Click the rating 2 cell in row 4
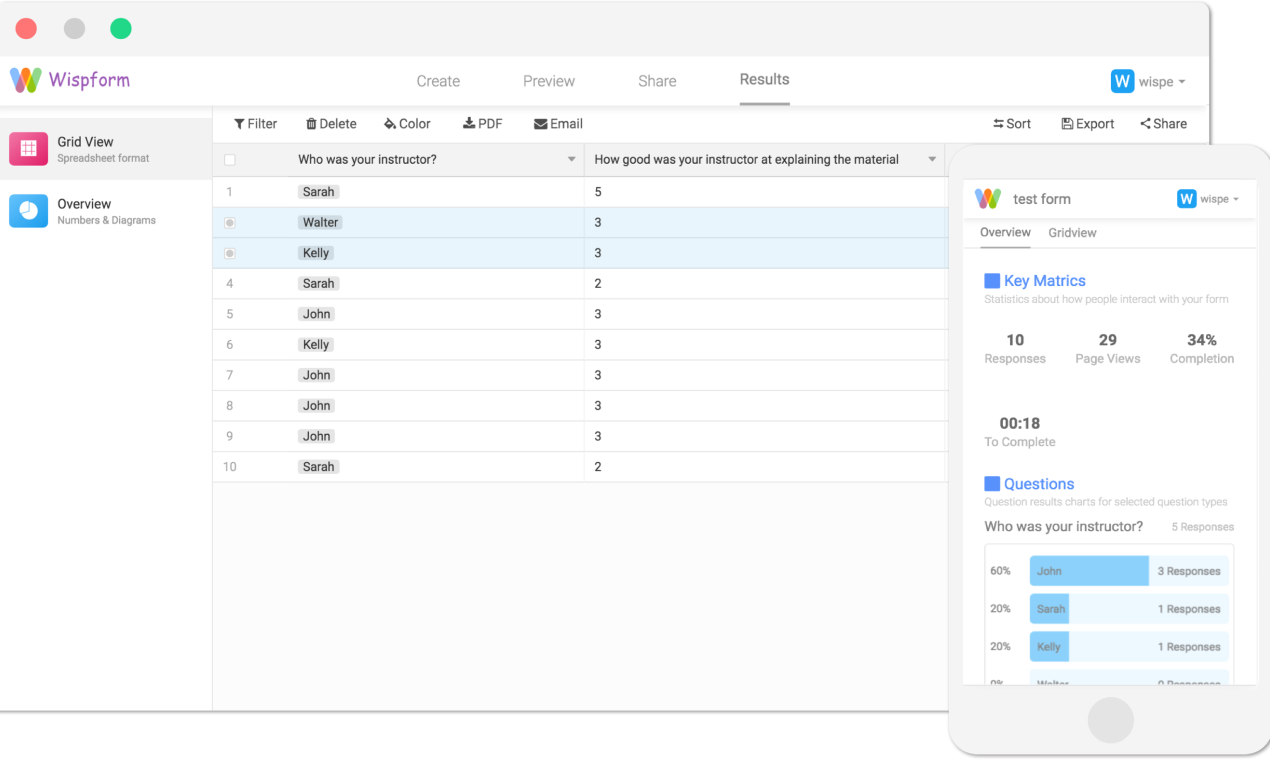The height and width of the screenshot is (760, 1270). (x=765, y=284)
